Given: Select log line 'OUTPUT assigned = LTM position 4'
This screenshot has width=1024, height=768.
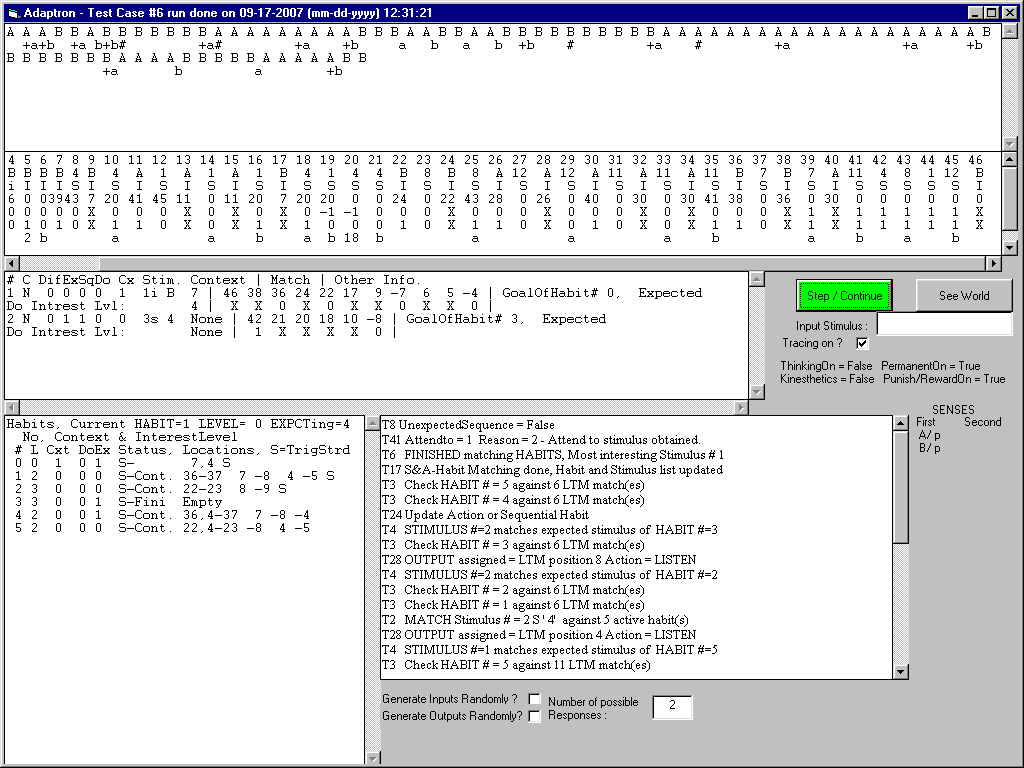Looking at the screenshot, I should coord(539,635).
